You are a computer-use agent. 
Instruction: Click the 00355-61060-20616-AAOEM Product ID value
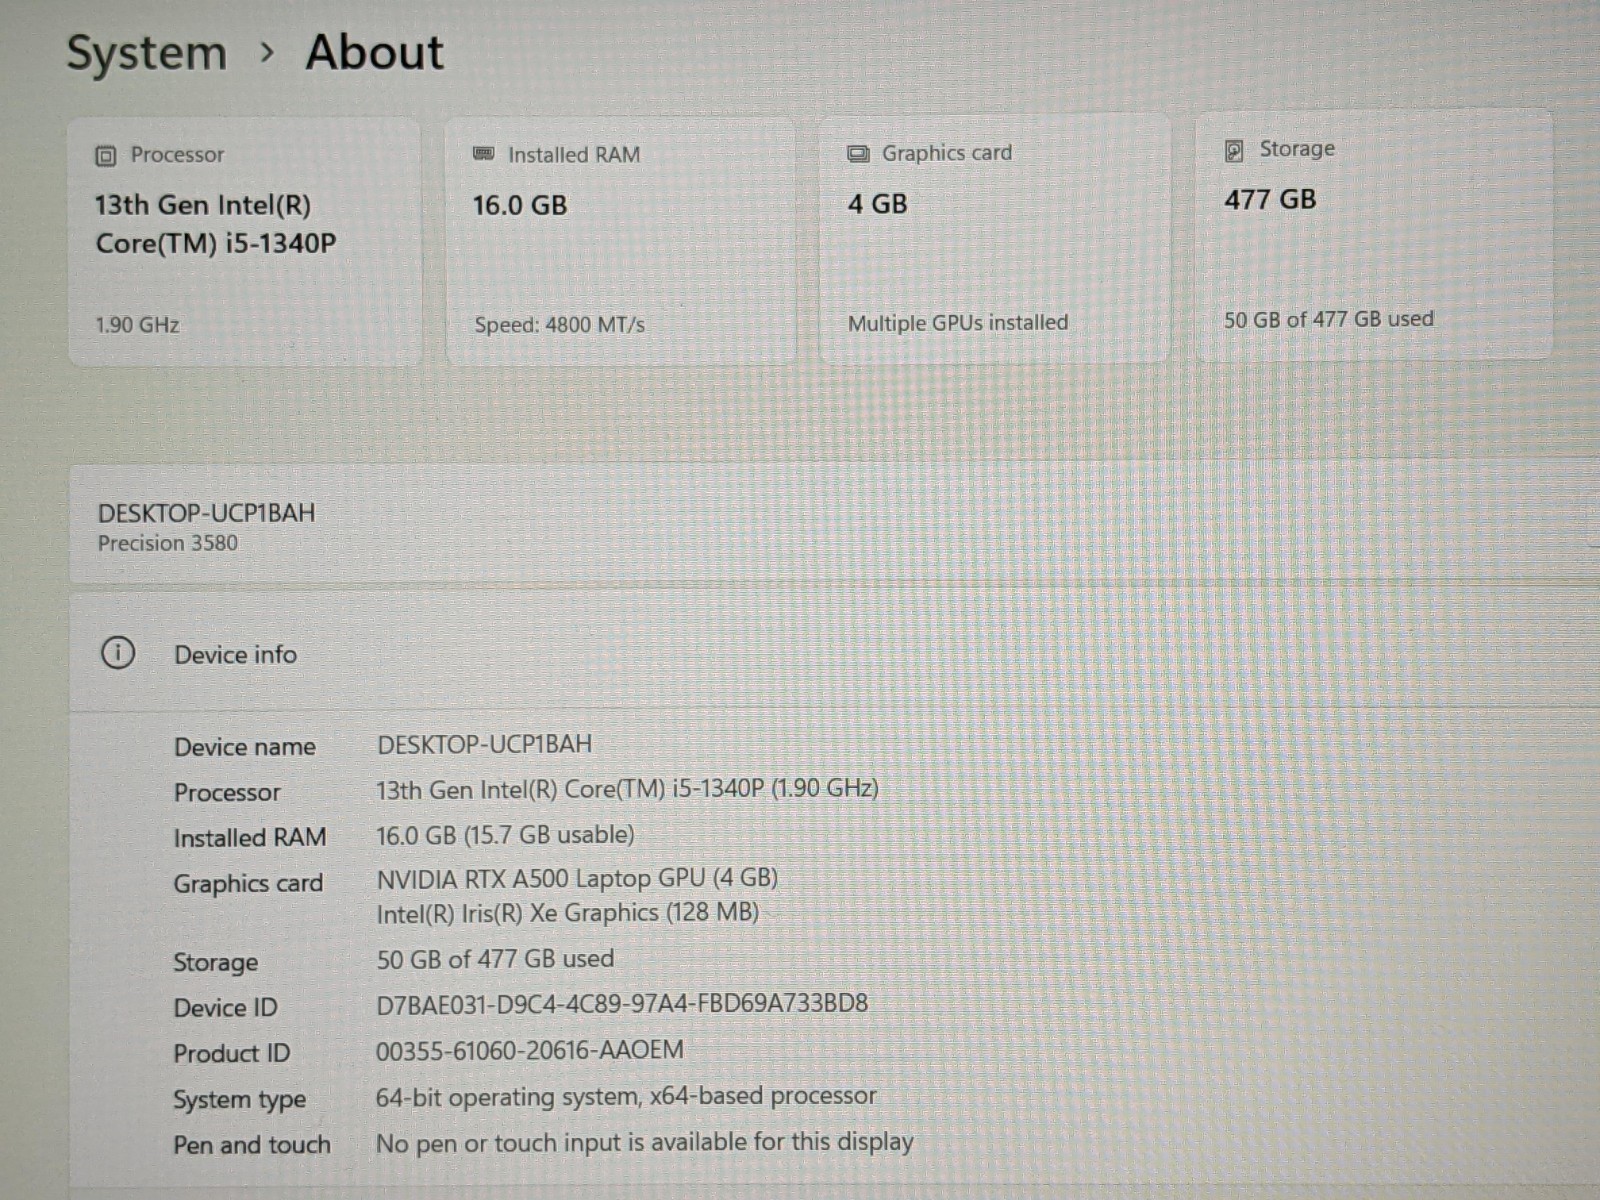[x=530, y=1050]
